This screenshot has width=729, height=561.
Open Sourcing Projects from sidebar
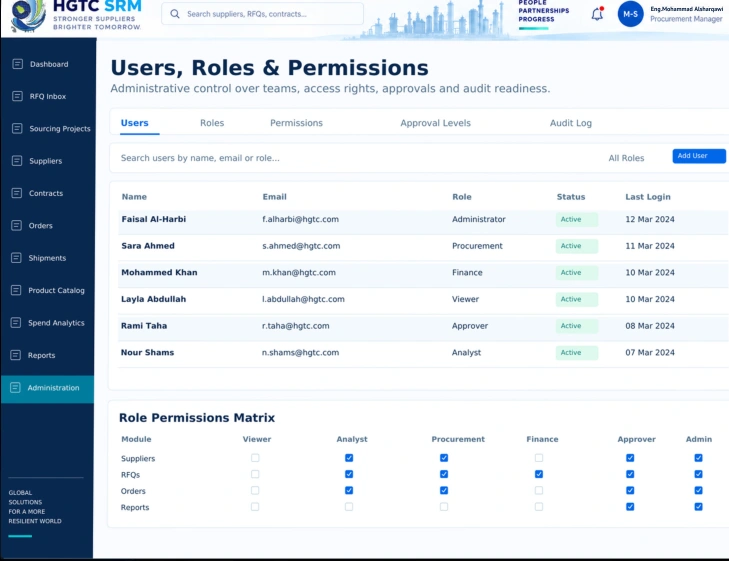60,128
